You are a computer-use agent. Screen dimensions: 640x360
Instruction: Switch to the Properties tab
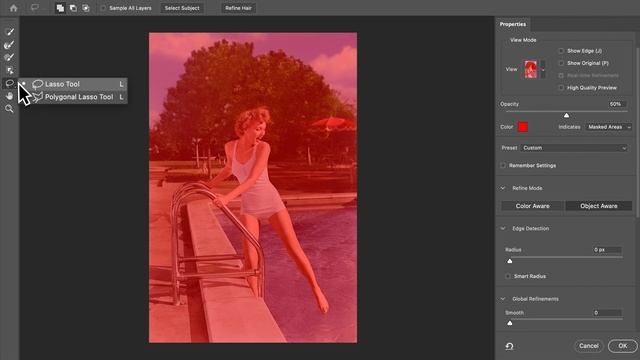pyautogui.click(x=513, y=24)
